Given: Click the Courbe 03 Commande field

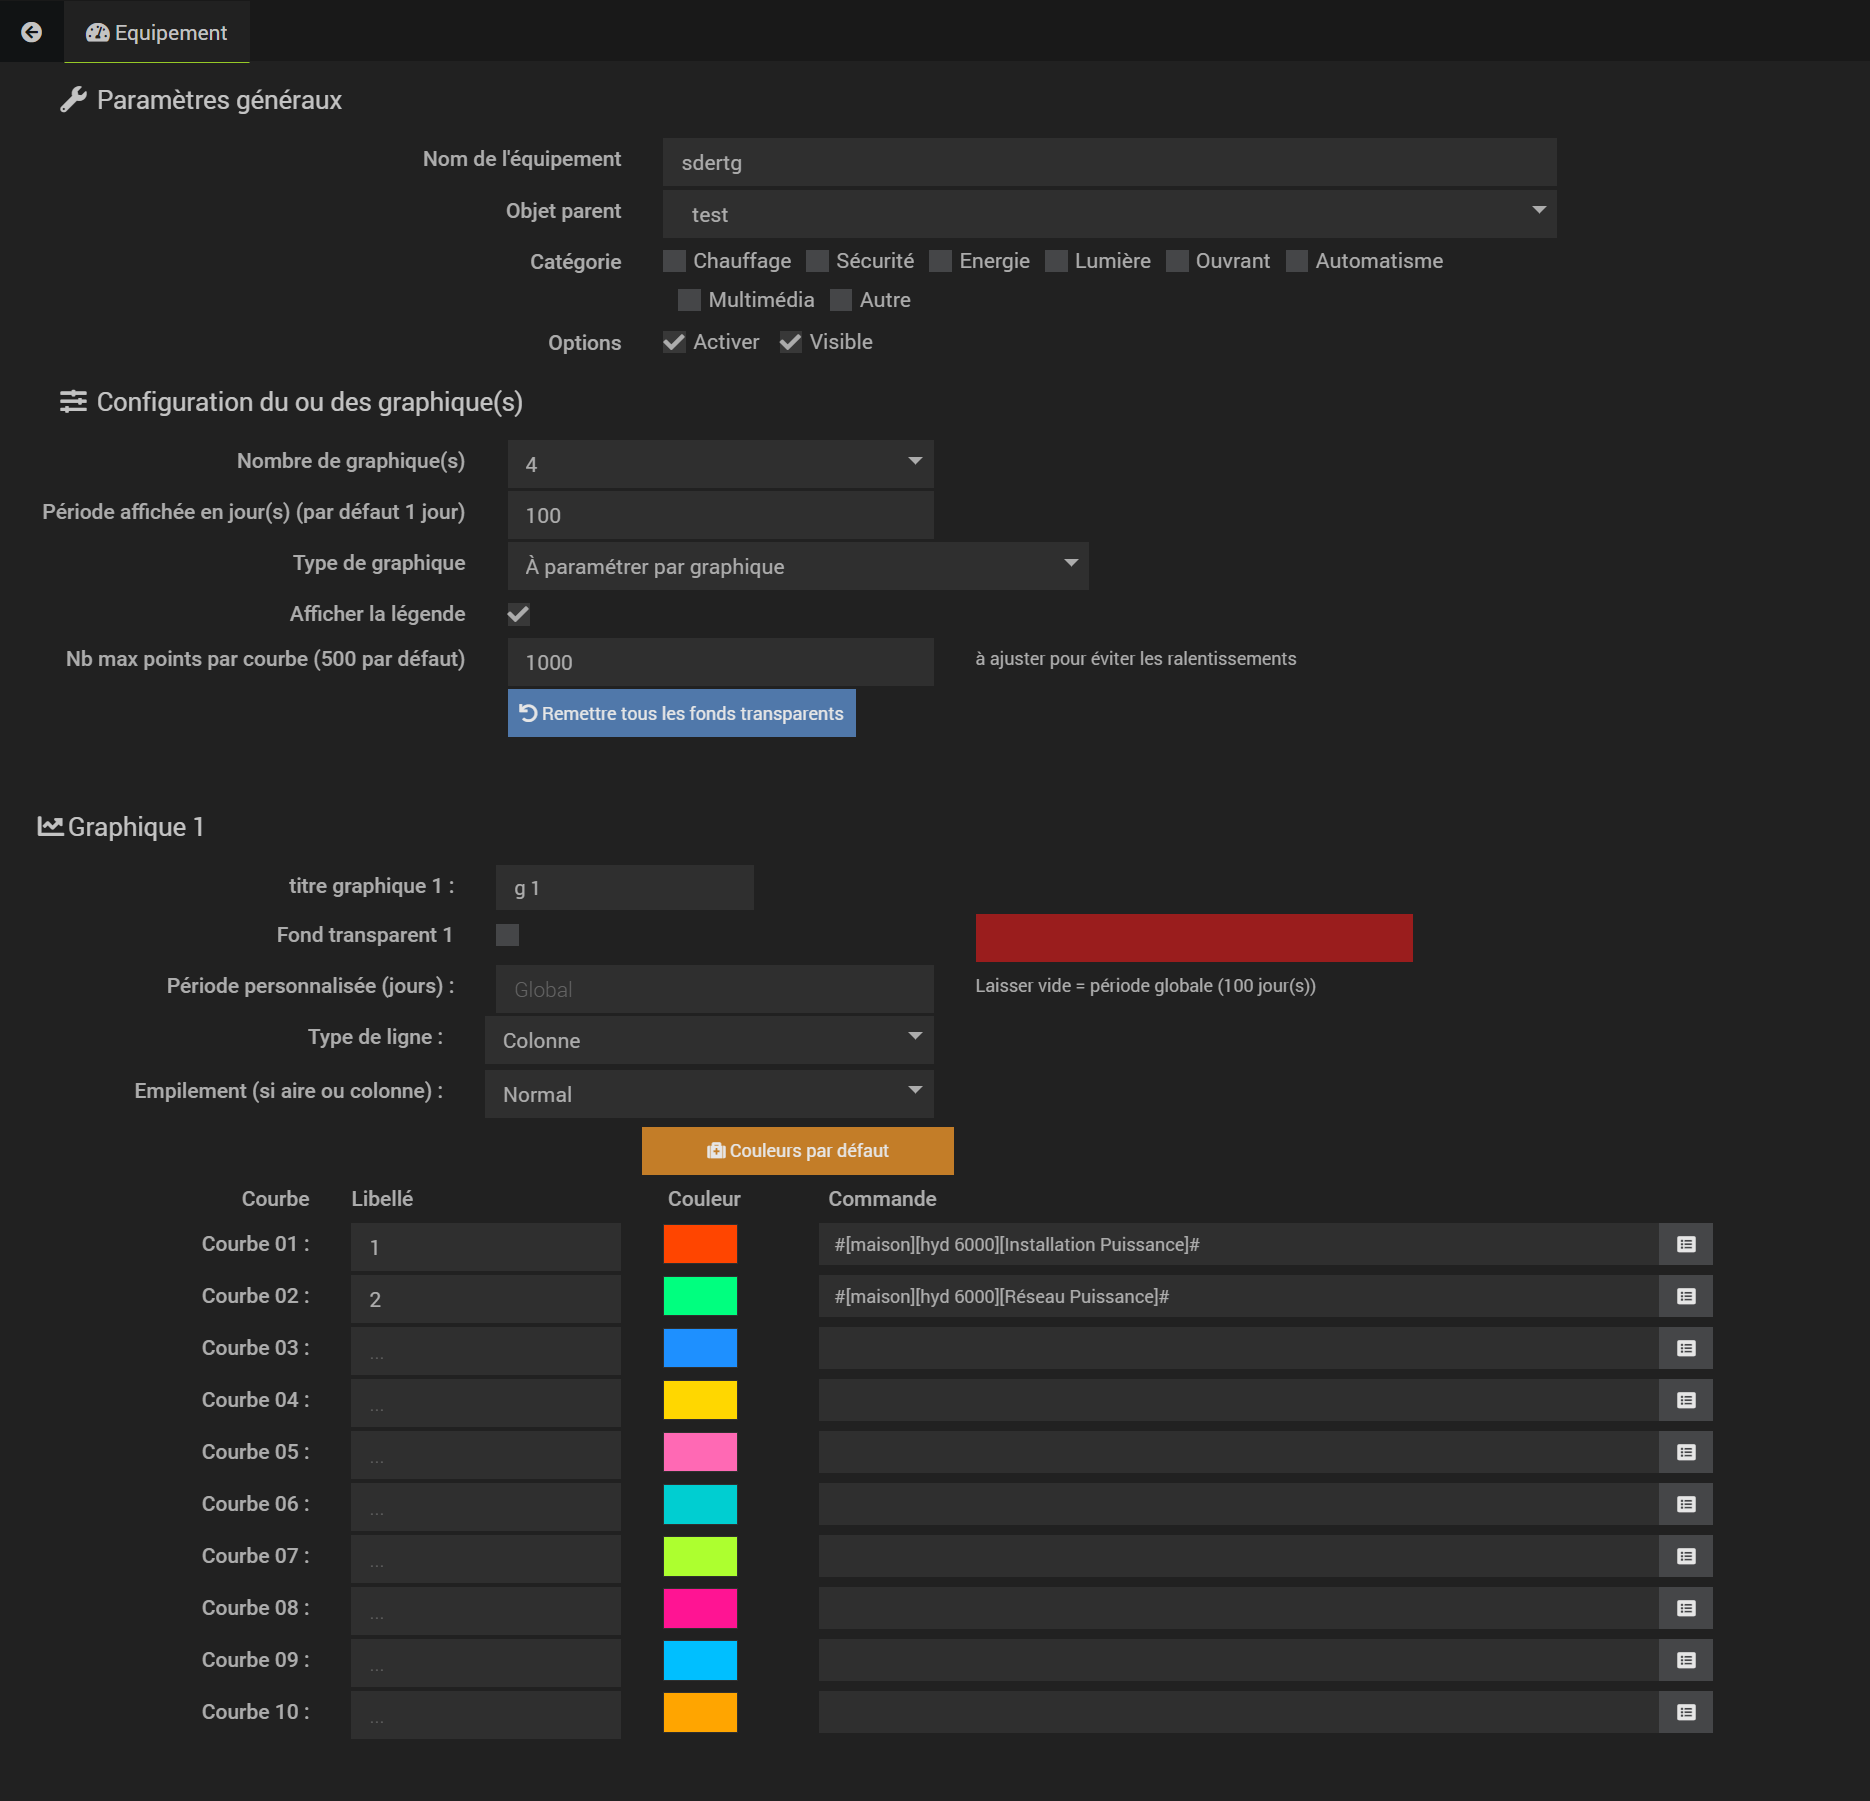Looking at the screenshot, I should (x=1239, y=1348).
